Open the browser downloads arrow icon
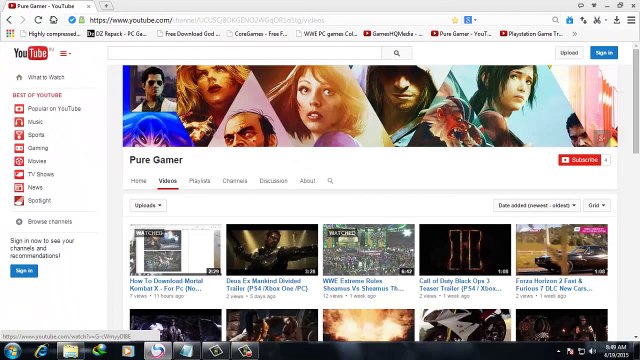The image size is (640, 360). point(617,20)
